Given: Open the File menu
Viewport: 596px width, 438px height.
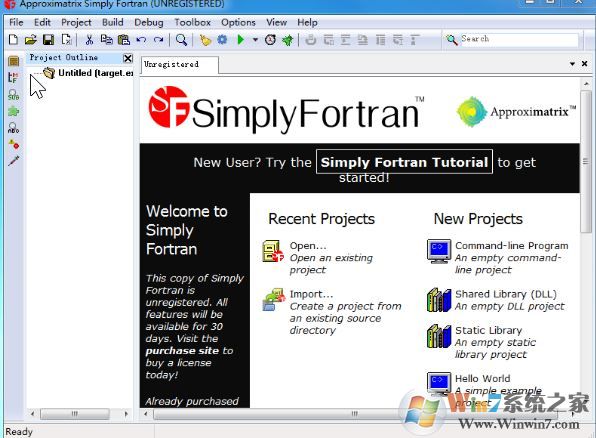Looking at the screenshot, I should 16,22.
